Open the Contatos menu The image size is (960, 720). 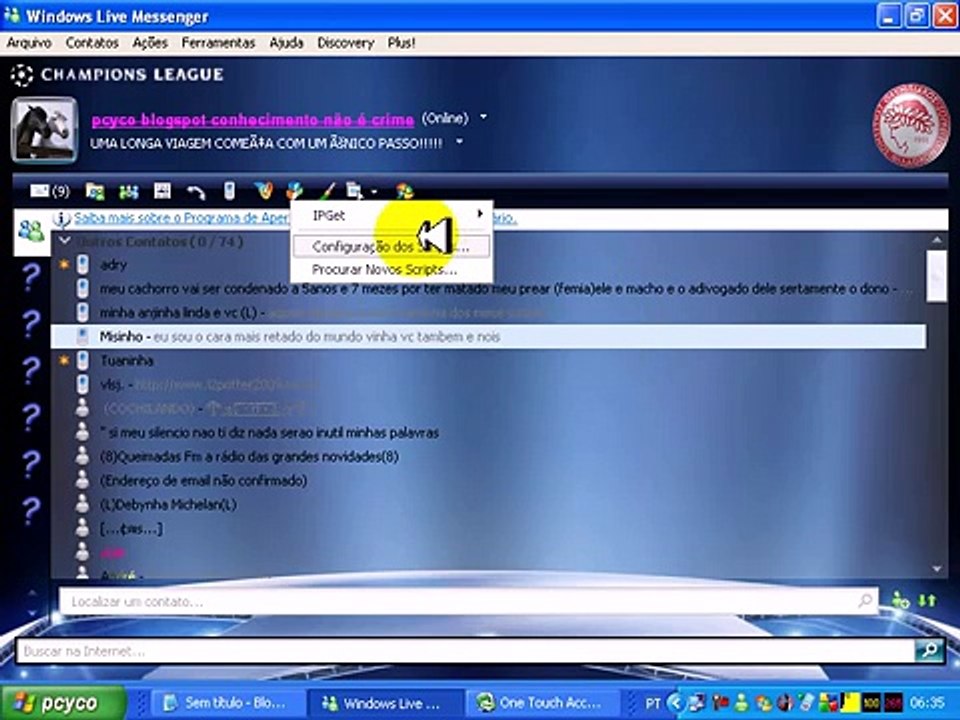[92, 43]
